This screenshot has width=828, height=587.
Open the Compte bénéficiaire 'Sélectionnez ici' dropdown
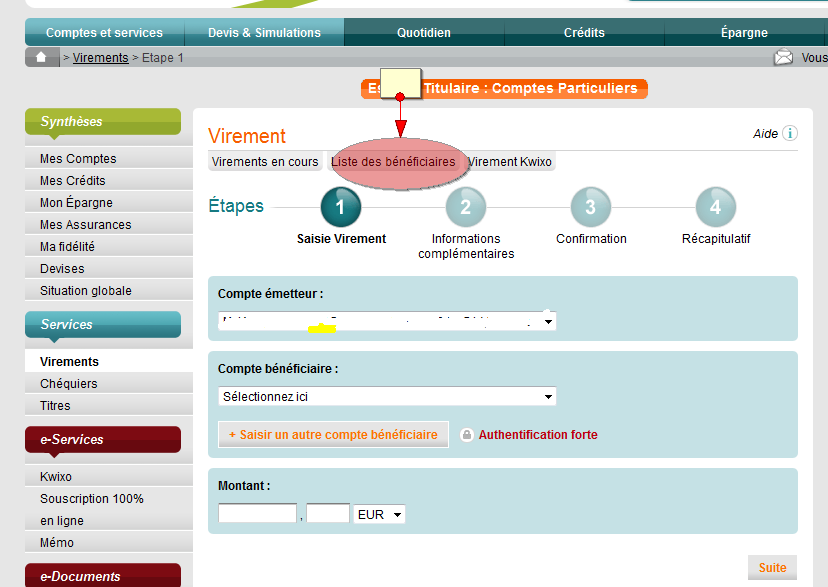click(x=387, y=396)
